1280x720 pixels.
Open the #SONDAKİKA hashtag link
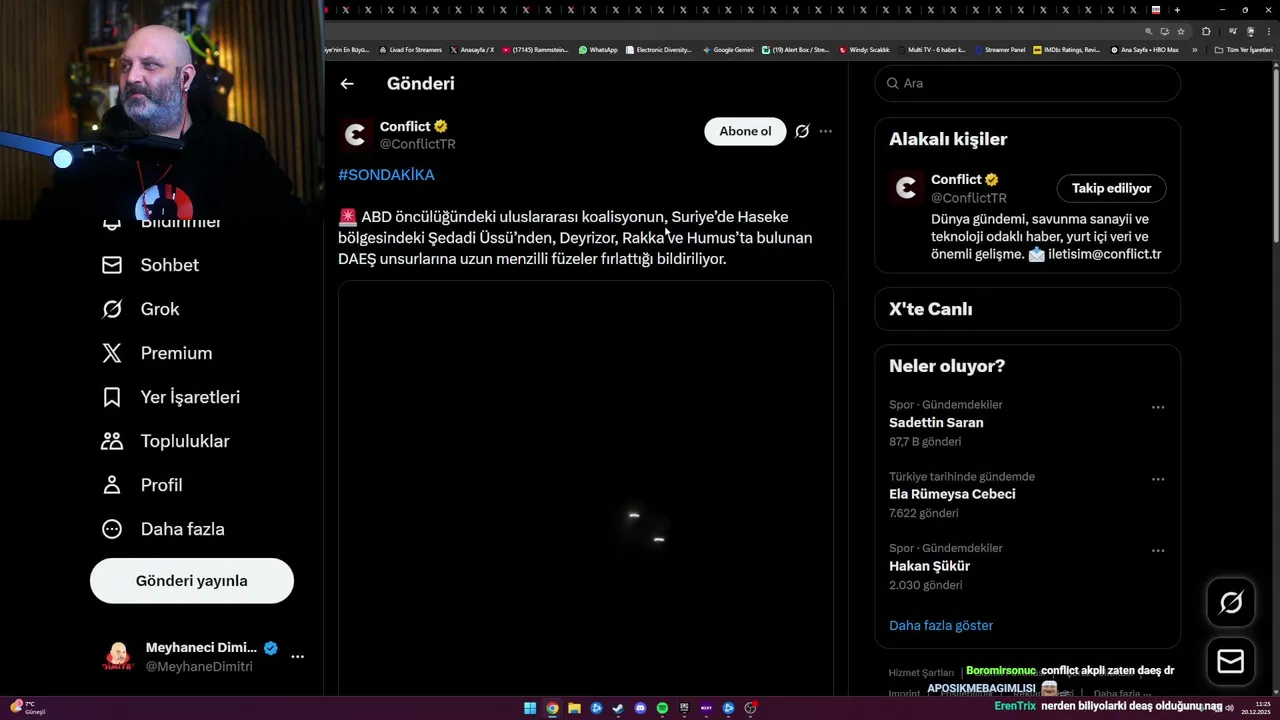(386, 175)
